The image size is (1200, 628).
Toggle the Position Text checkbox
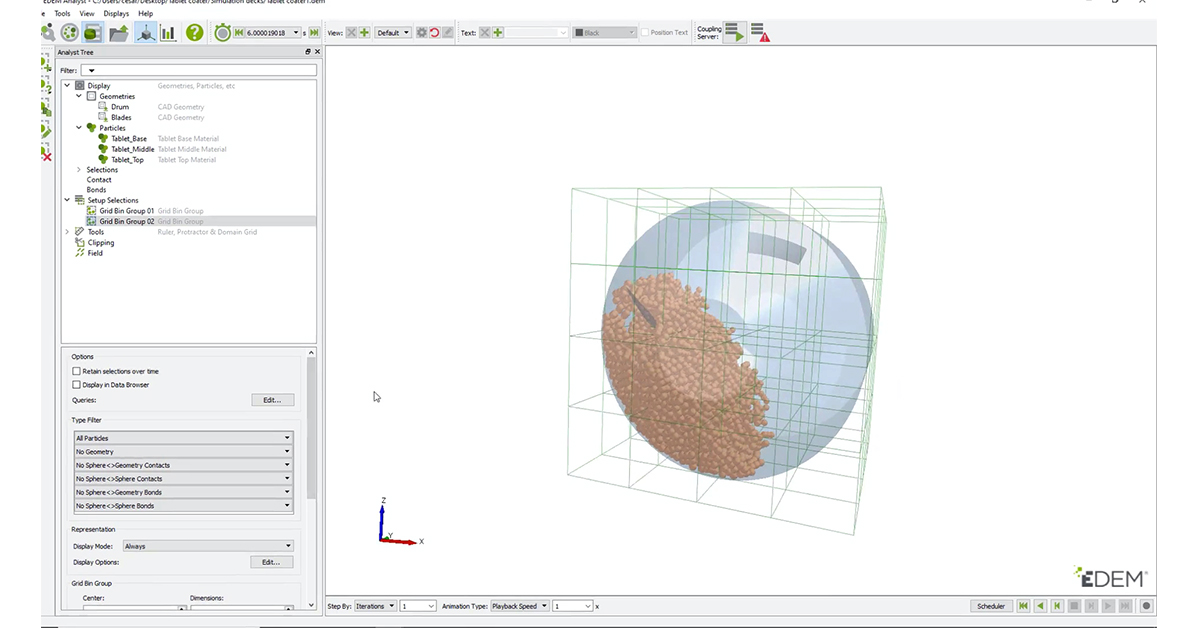[x=644, y=33]
